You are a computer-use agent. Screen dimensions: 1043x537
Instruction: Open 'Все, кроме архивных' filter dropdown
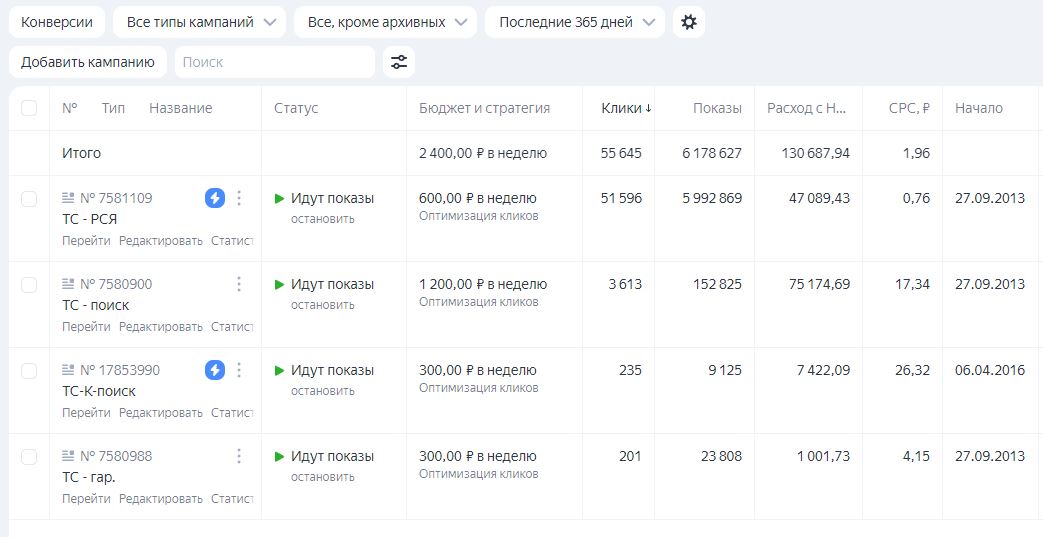[x=389, y=22]
